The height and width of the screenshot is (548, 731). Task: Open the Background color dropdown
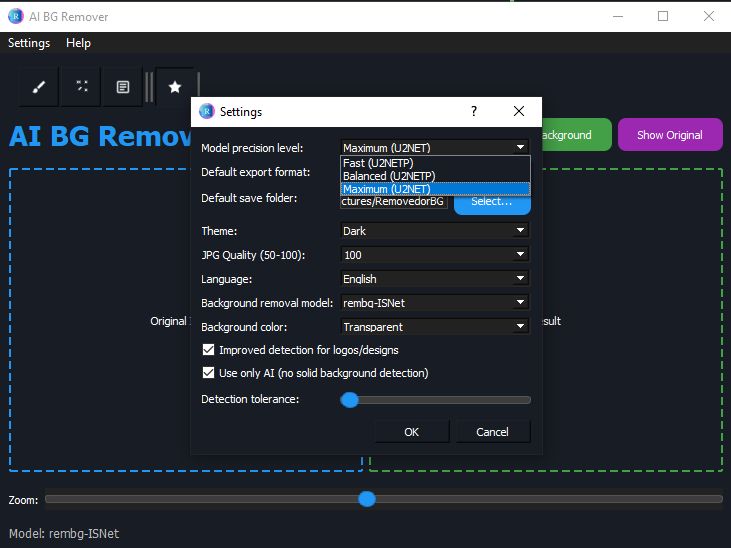point(434,327)
